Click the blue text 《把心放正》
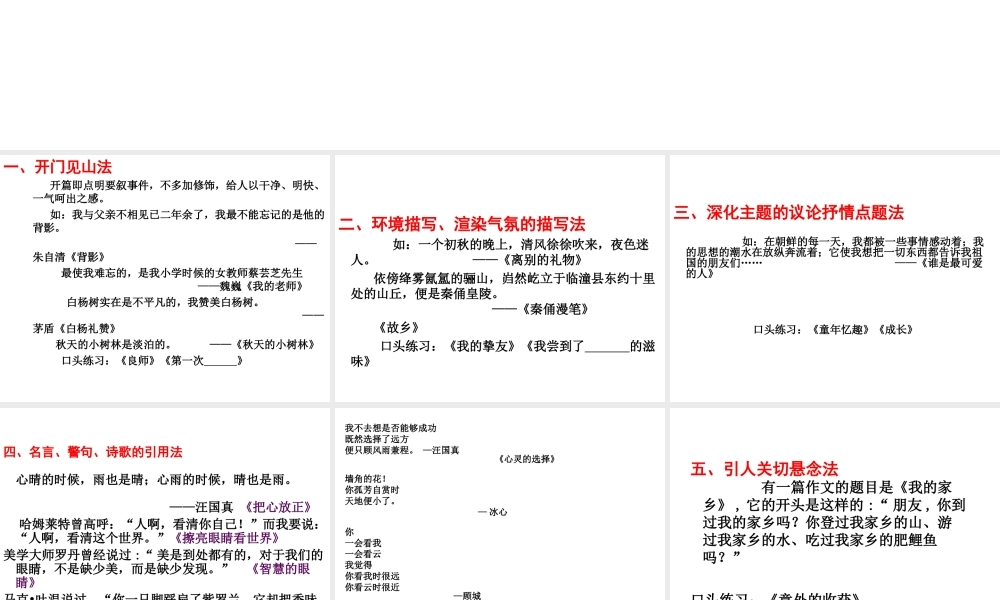 point(280,506)
